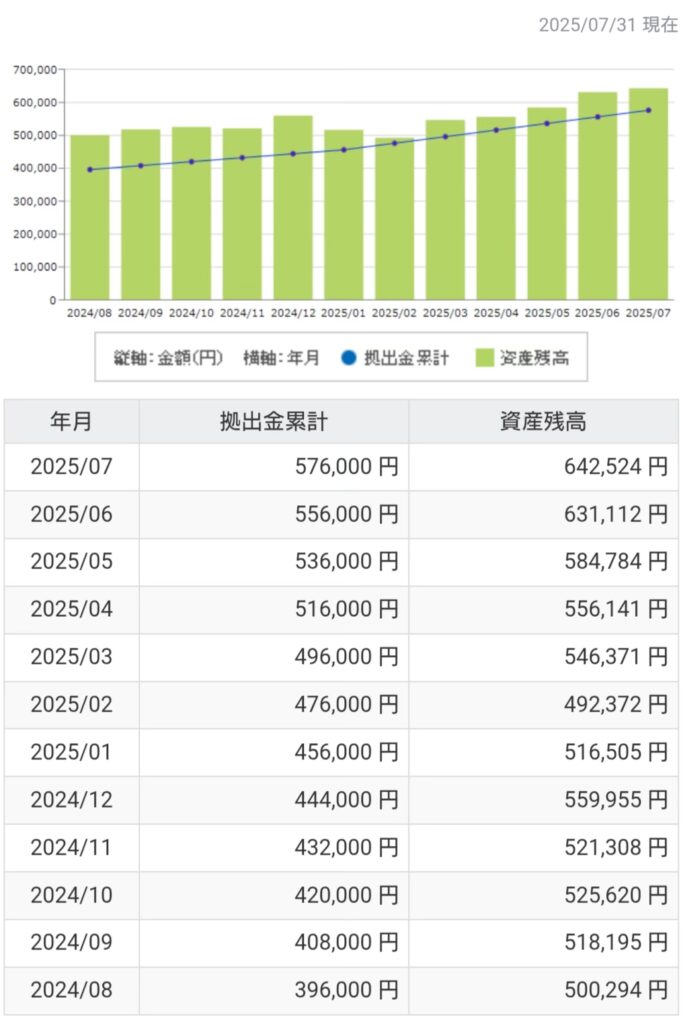Select the 2025/07 bar in the chart

(x=648, y=194)
